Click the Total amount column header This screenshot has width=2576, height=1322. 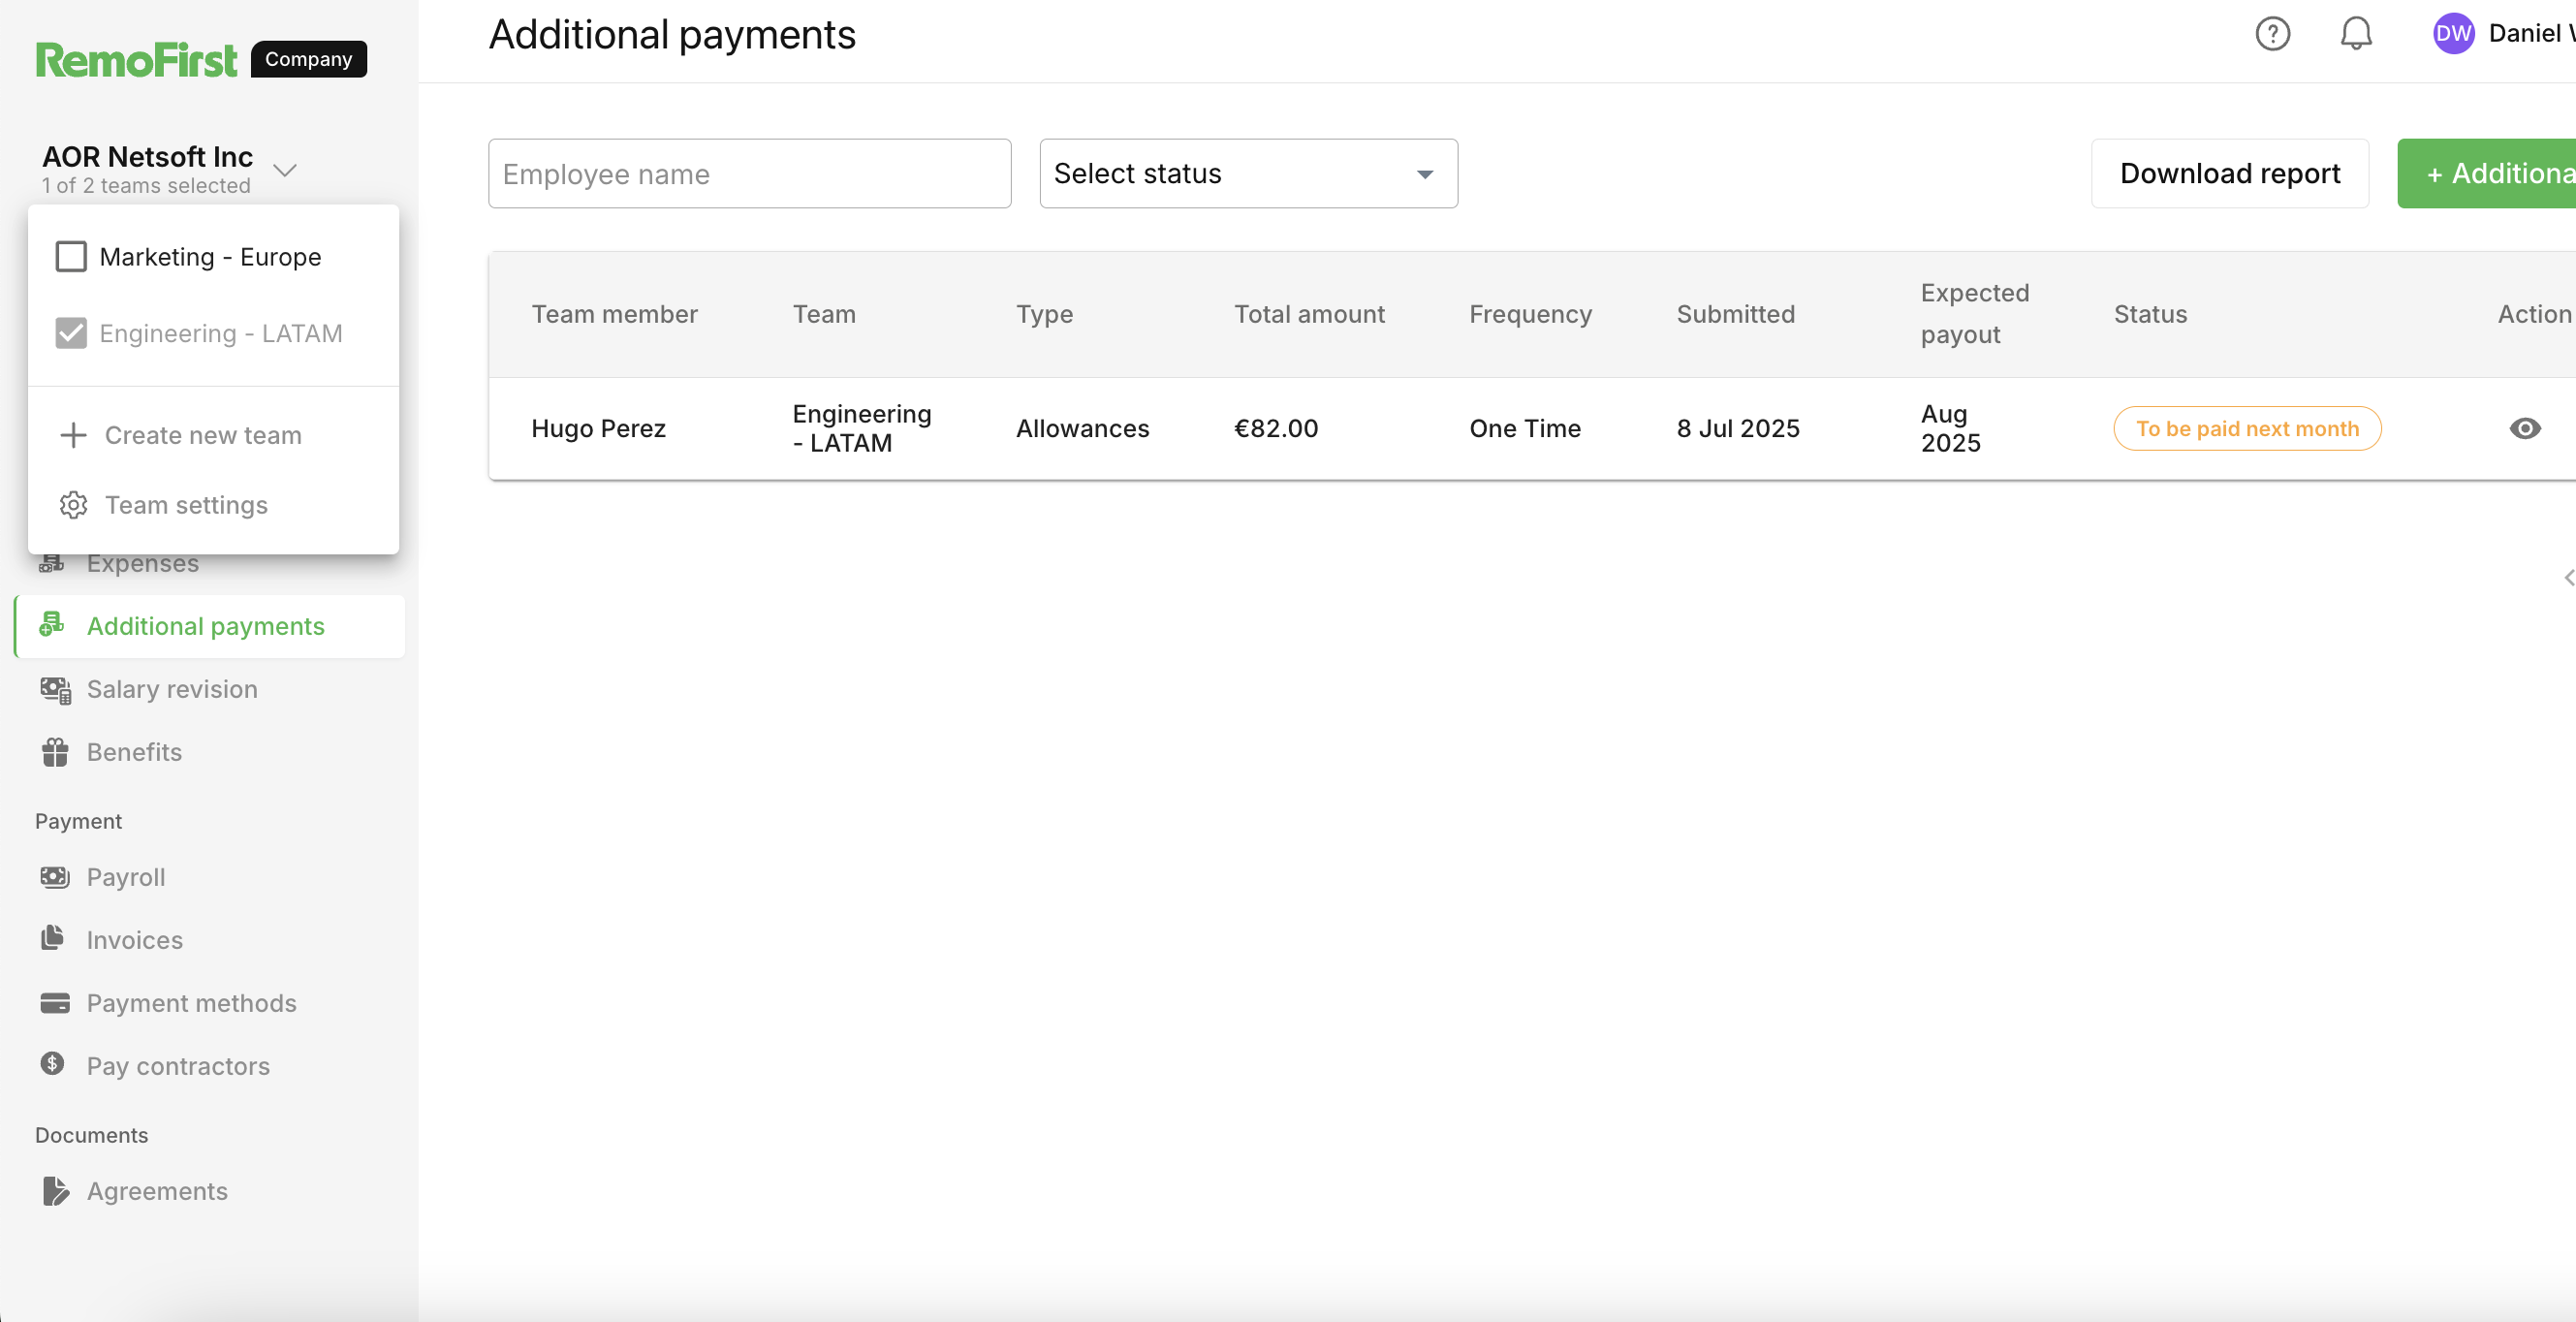pos(1308,314)
